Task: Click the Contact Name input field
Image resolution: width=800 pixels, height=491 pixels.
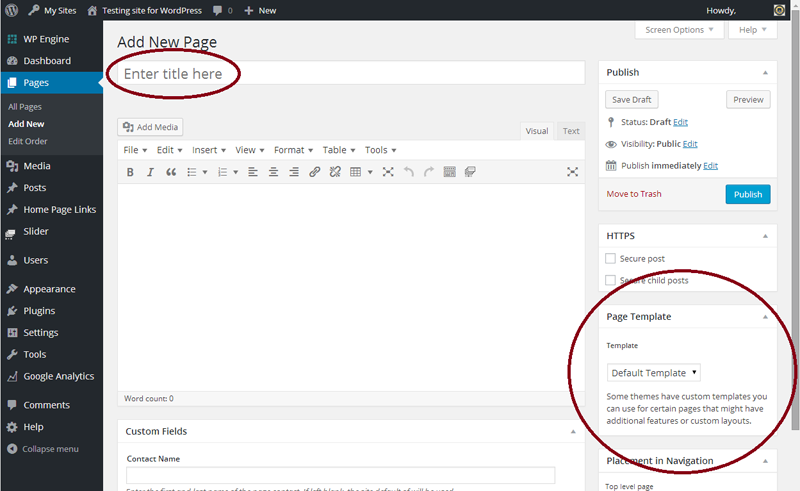Action: [x=340, y=475]
